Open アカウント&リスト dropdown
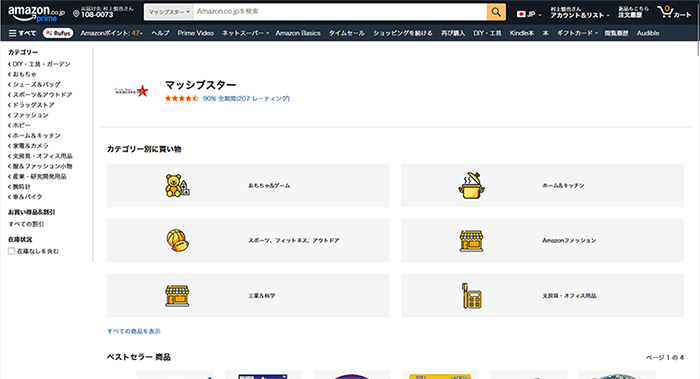The height and width of the screenshot is (379, 700). (x=579, y=12)
